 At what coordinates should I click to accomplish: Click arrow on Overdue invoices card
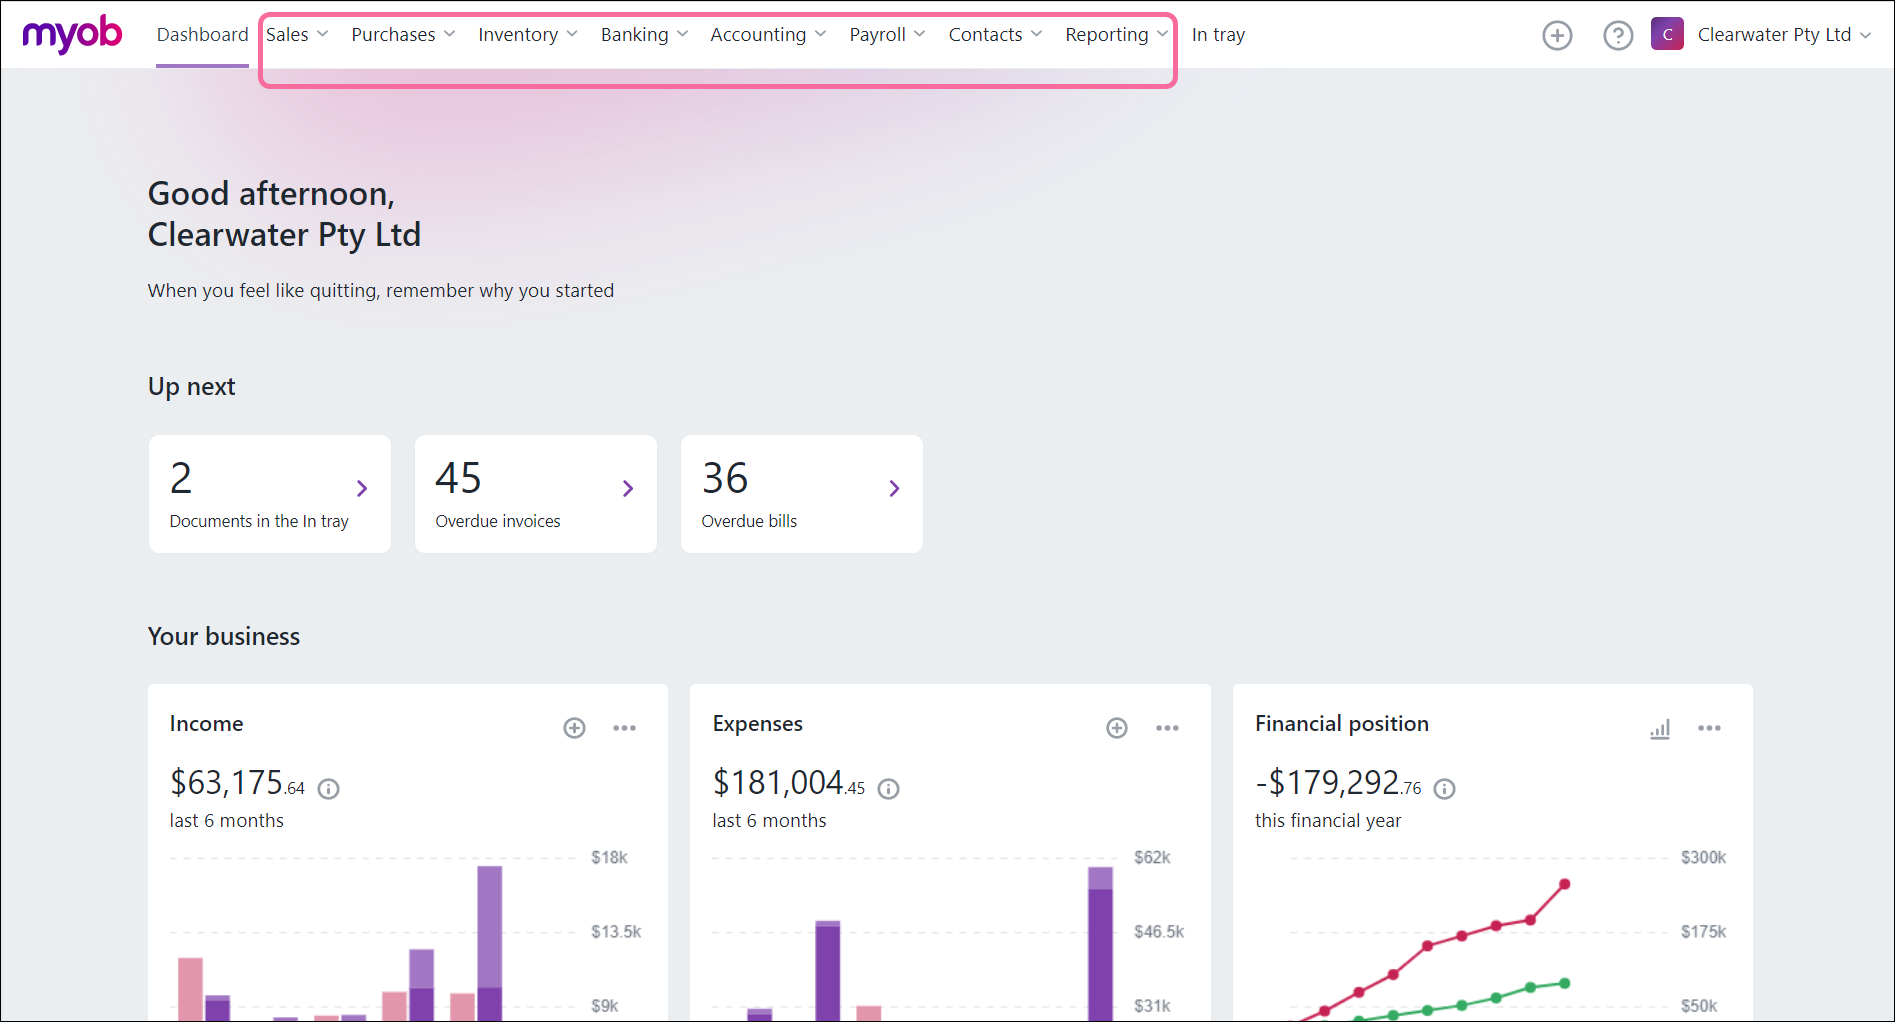point(628,488)
